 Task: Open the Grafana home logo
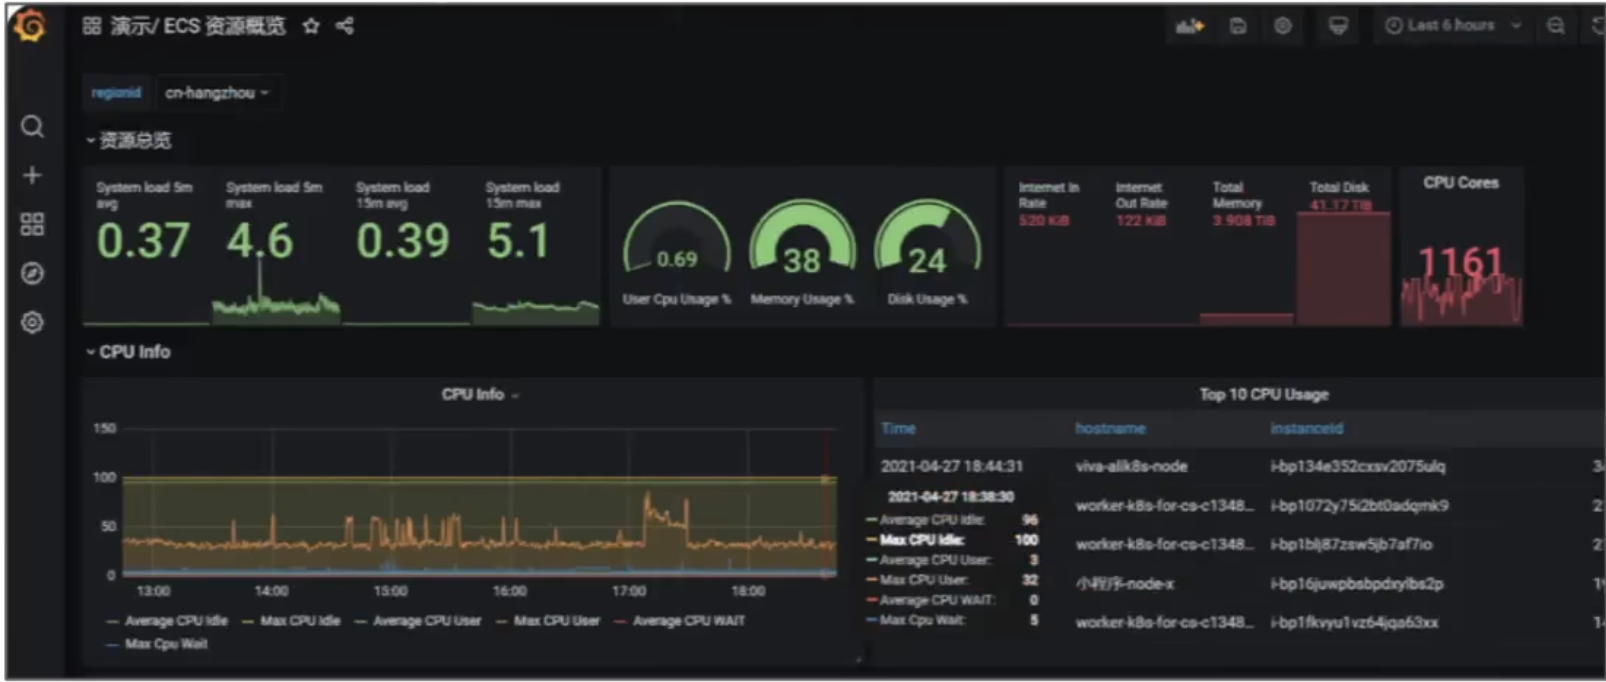coord(30,26)
